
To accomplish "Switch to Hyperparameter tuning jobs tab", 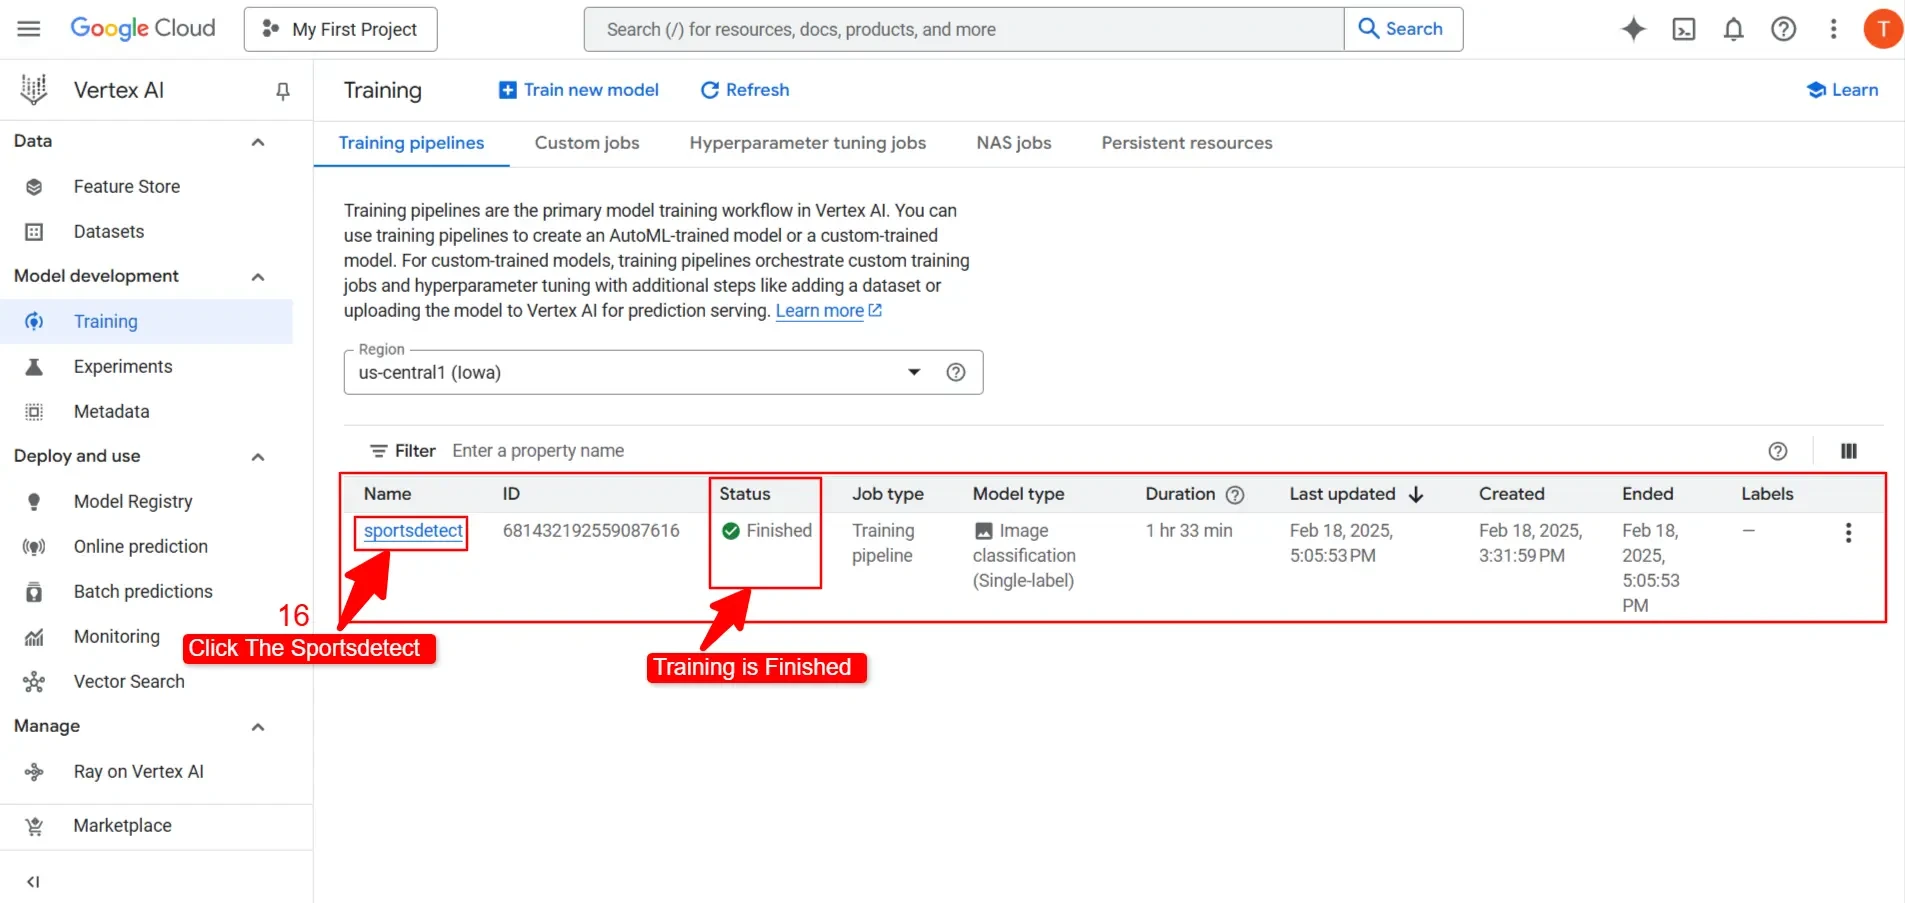I will pos(808,143).
